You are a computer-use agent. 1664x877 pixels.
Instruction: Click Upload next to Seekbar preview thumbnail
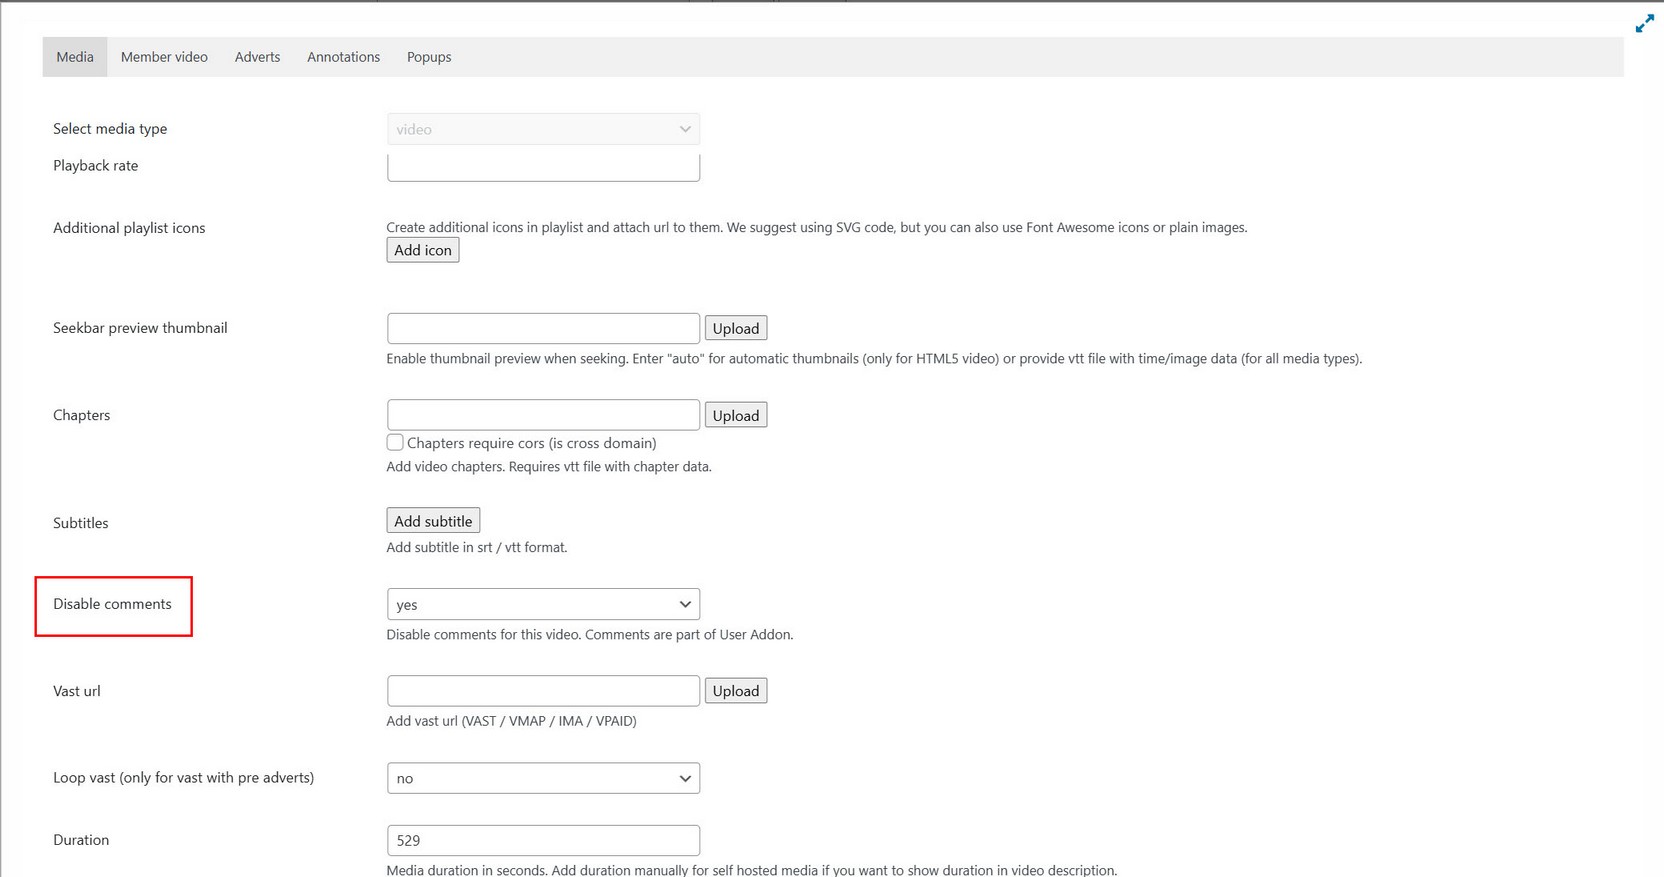pyautogui.click(x=736, y=328)
